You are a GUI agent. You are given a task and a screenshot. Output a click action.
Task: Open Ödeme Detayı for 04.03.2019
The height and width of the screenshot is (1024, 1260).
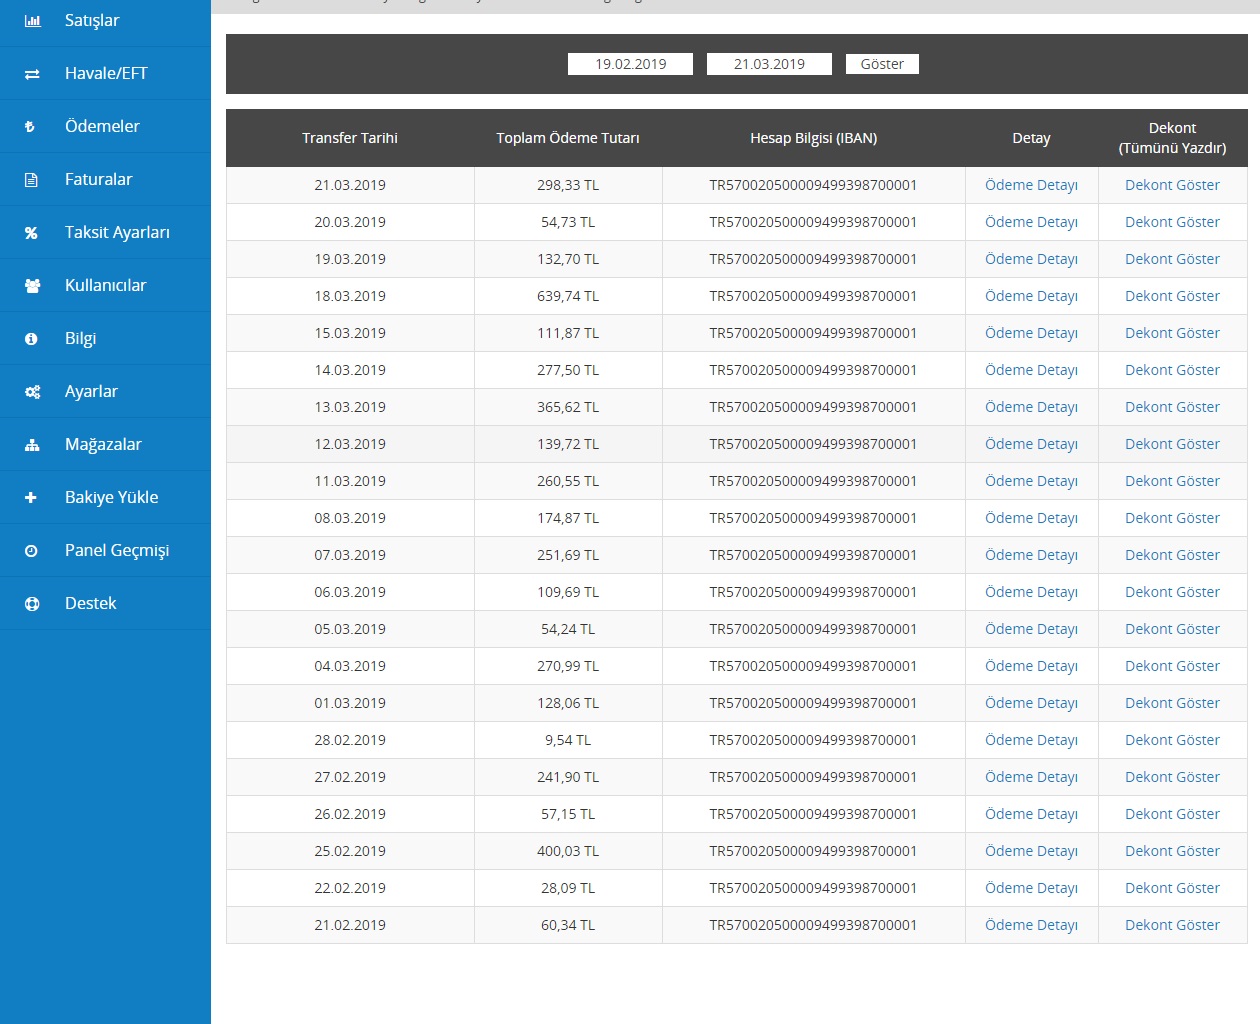(1031, 666)
